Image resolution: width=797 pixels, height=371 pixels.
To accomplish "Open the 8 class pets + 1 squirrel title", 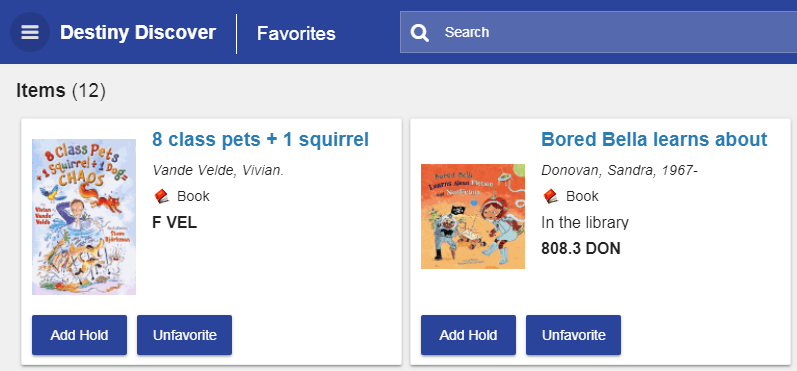I will coord(260,139).
